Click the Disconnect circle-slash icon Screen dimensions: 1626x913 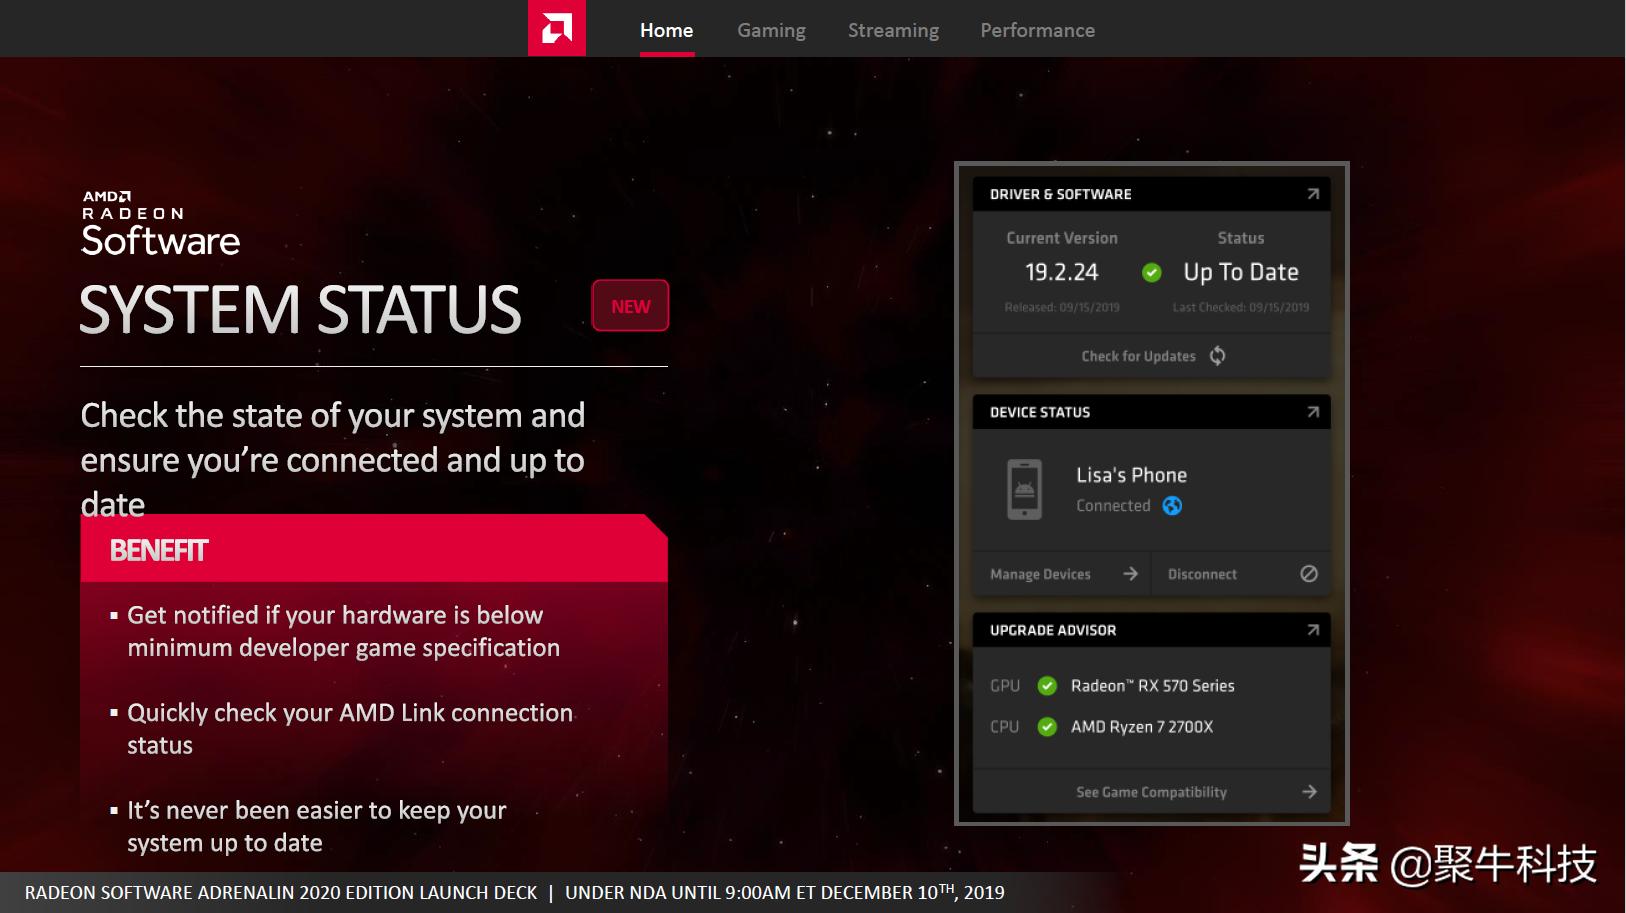point(1308,574)
